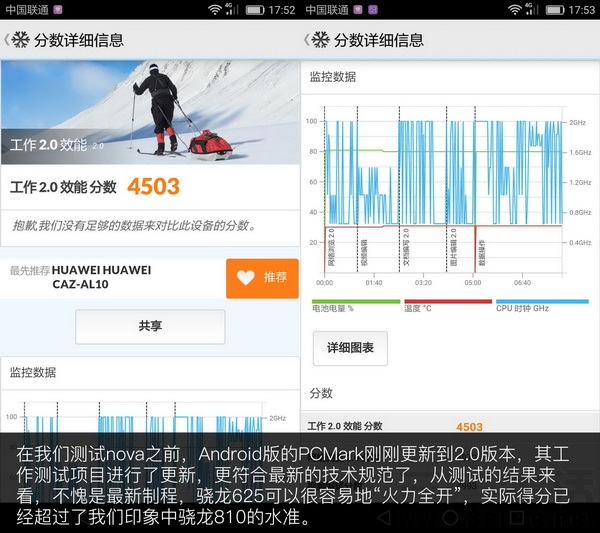This screenshot has height=533, width=600.
Task: Tap the 网络浏览 2.0 marker in the chart
Action: click(331, 248)
